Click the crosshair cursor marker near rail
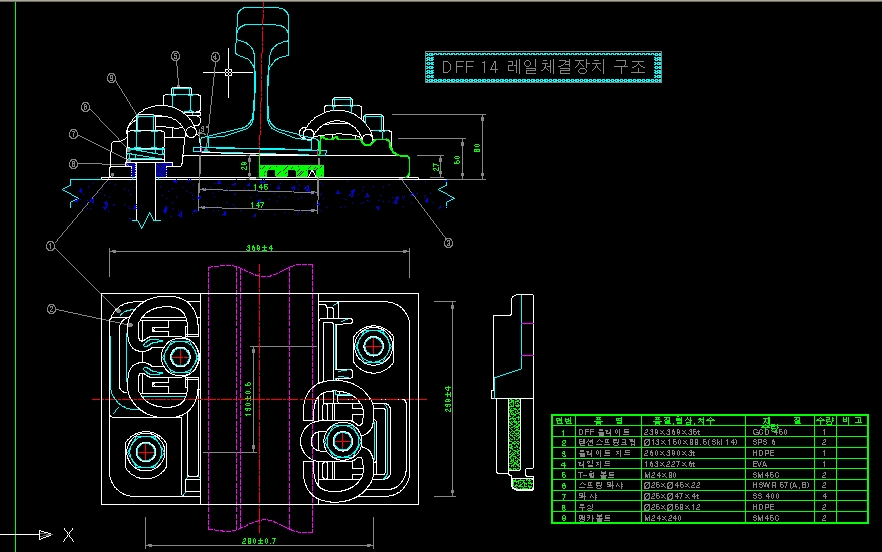Screen dimensions: 882x552 pyautogui.click(x=230, y=73)
